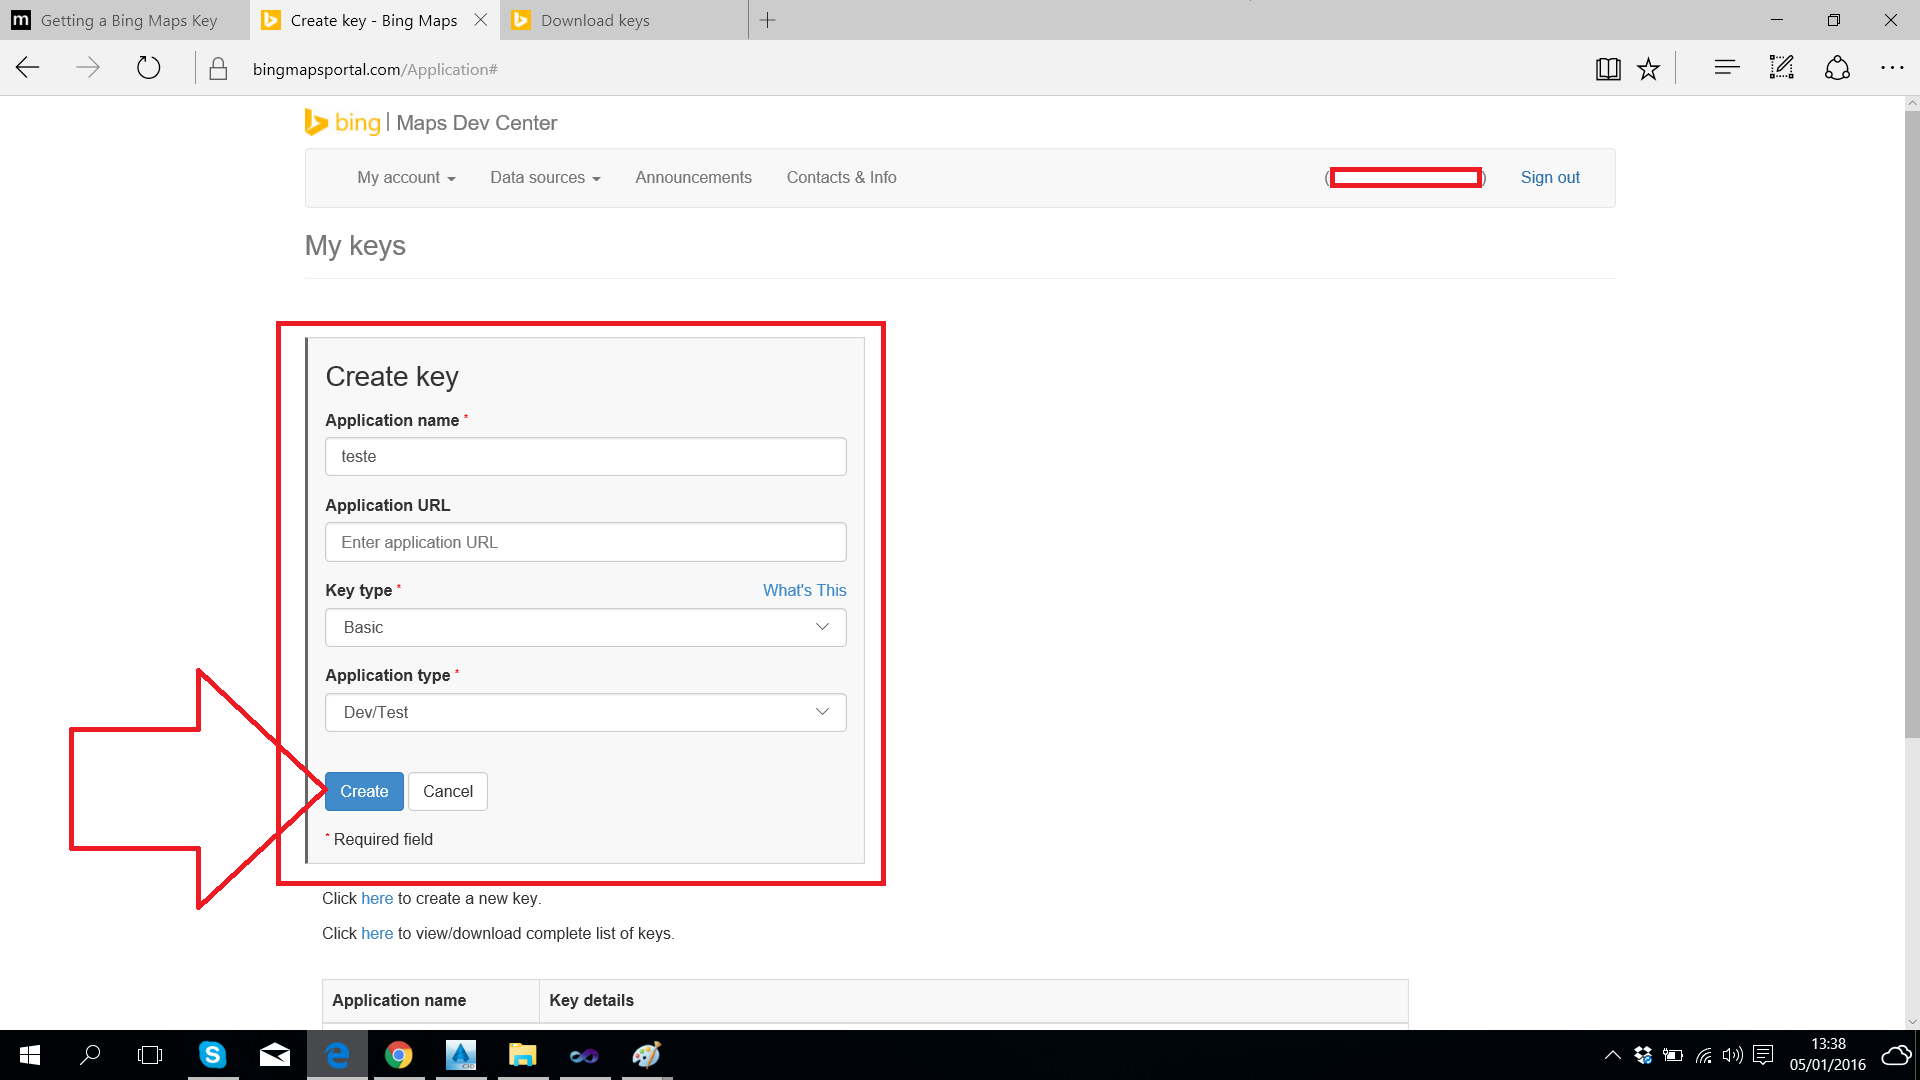Expand hidden icons in the system tray
The width and height of the screenshot is (1920, 1080).
pyautogui.click(x=1612, y=1055)
